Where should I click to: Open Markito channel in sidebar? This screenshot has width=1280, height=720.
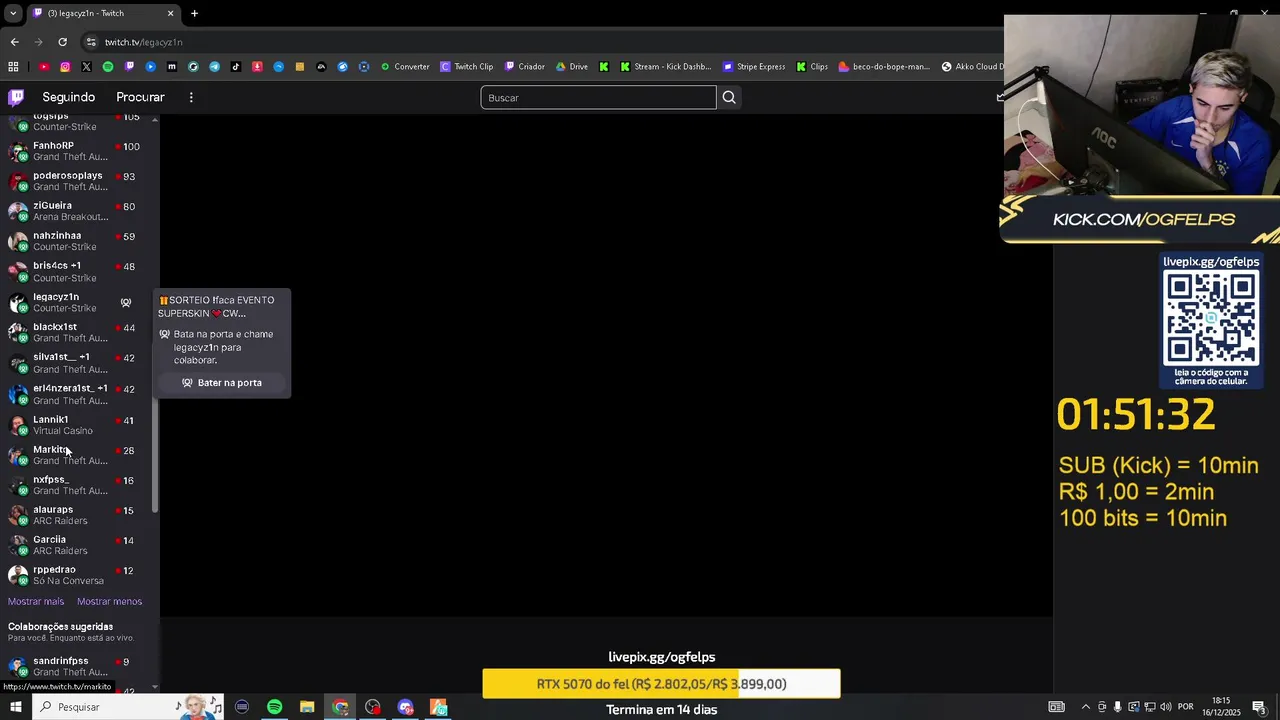[x=78, y=455]
